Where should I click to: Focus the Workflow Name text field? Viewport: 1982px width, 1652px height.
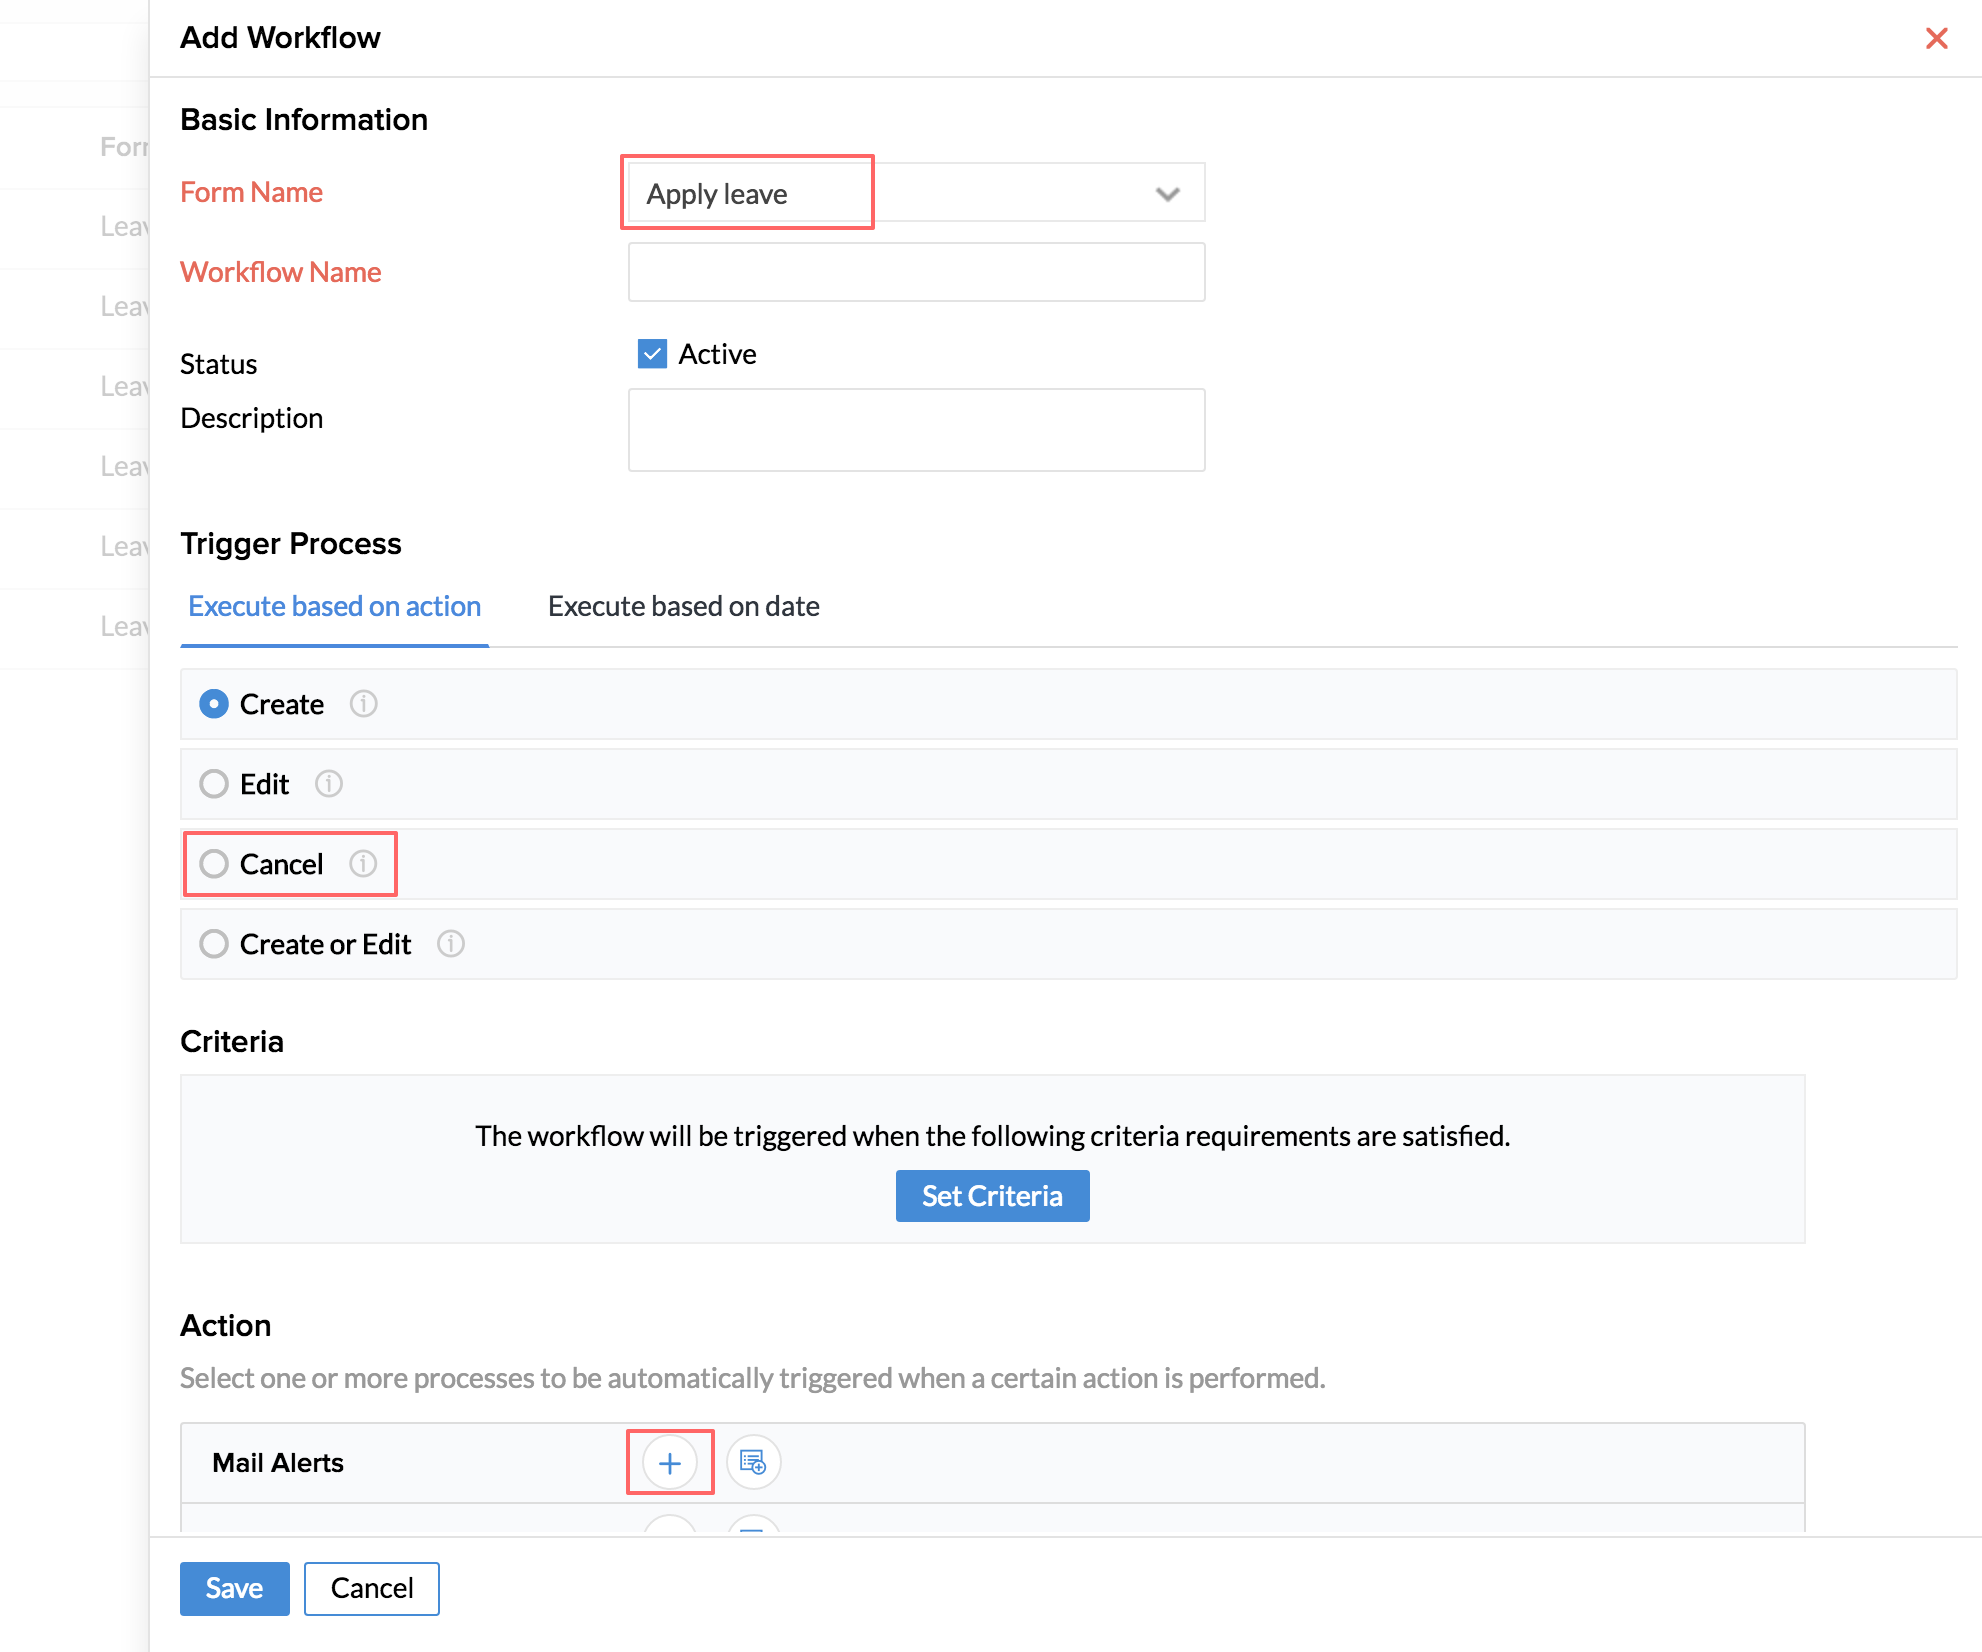(916, 272)
